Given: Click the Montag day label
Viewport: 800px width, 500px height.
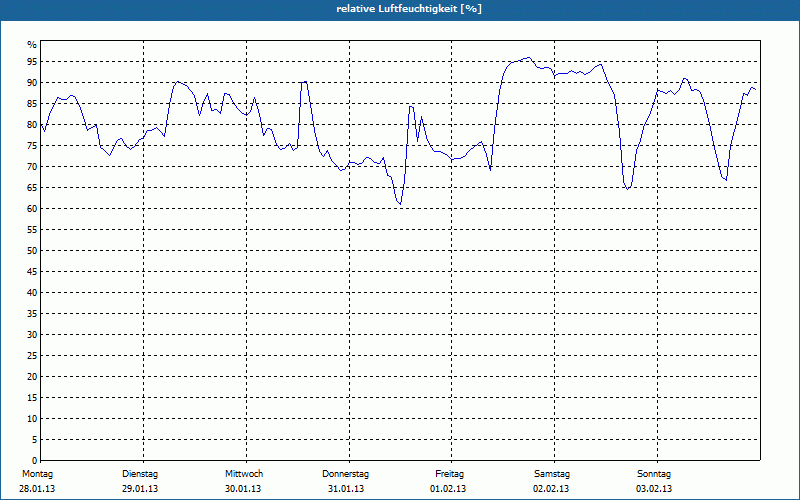Looking at the screenshot, I should tap(37, 474).
